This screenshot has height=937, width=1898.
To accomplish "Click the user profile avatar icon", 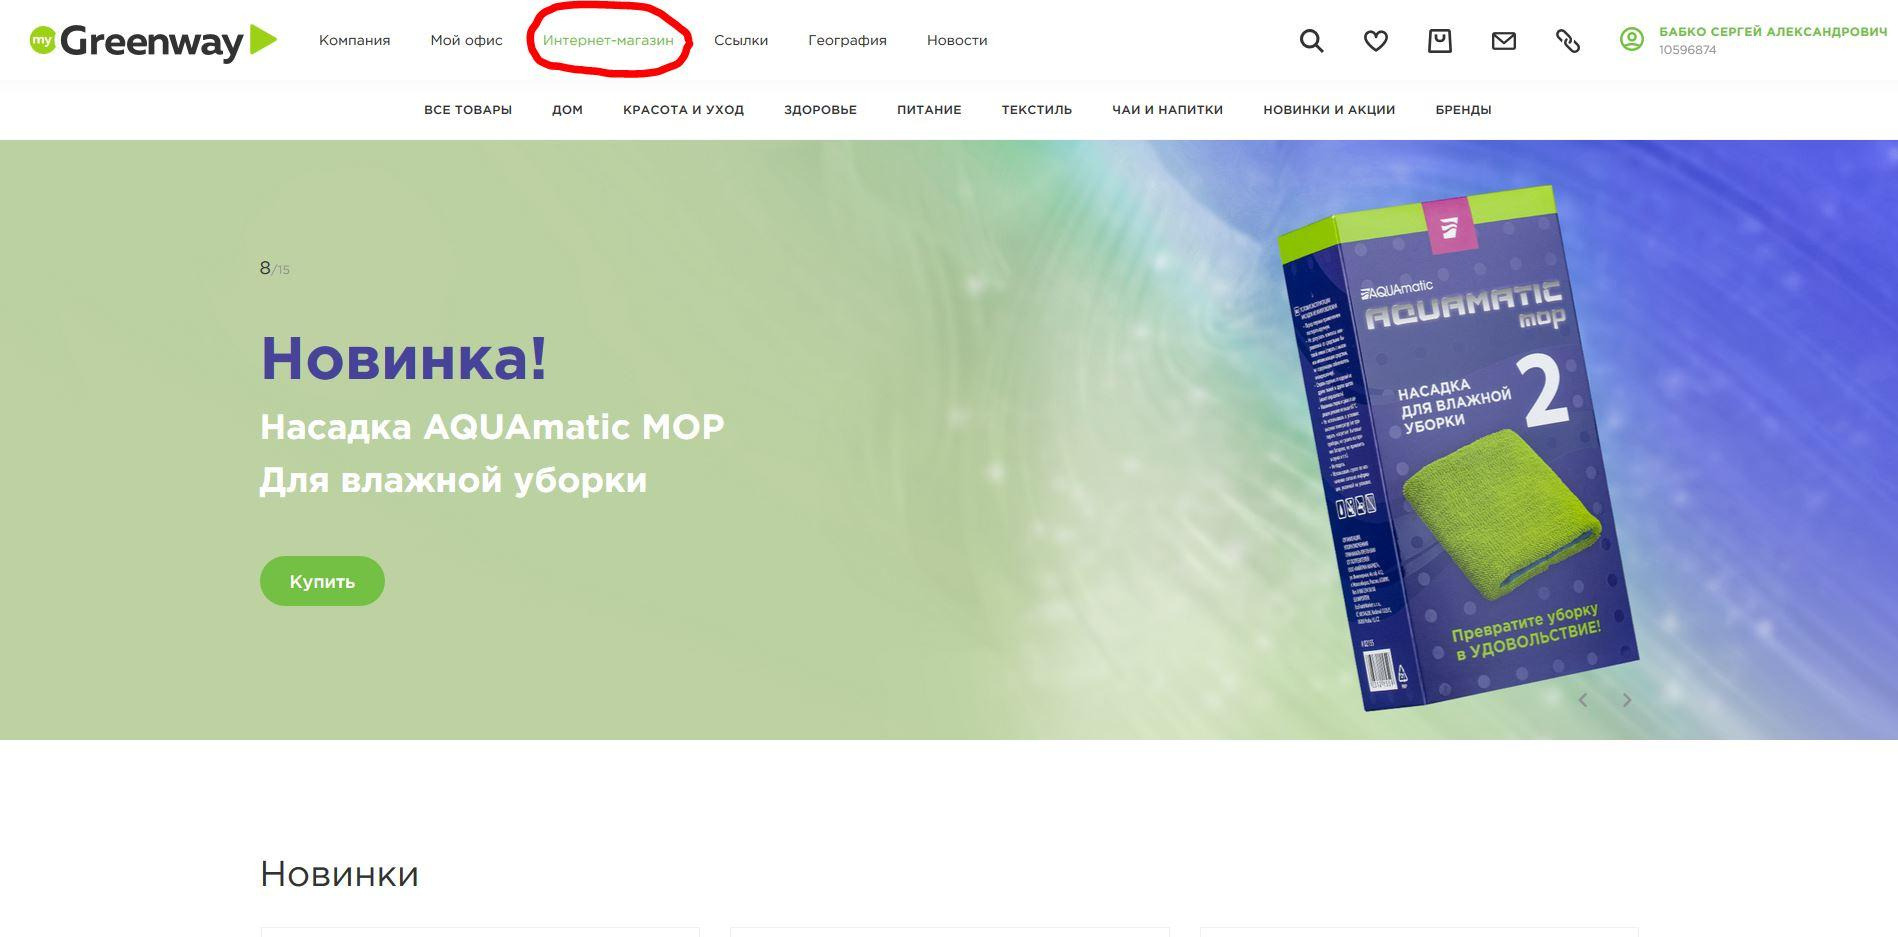I will coord(1631,40).
